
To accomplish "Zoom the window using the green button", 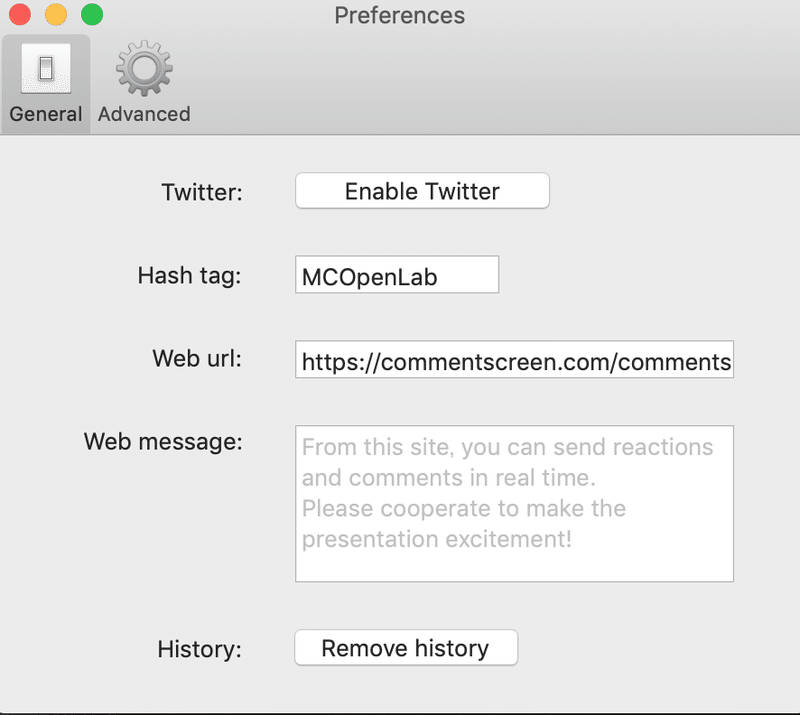I will (92, 14).
